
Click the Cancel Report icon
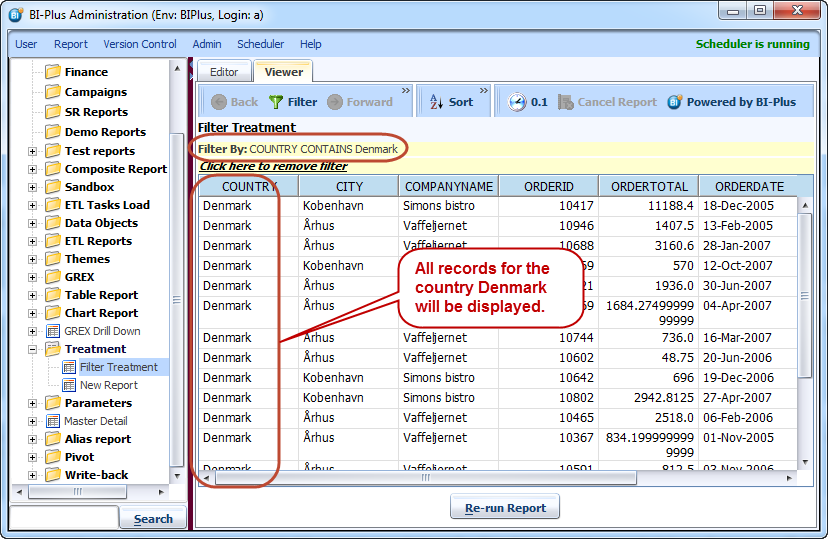566,102
